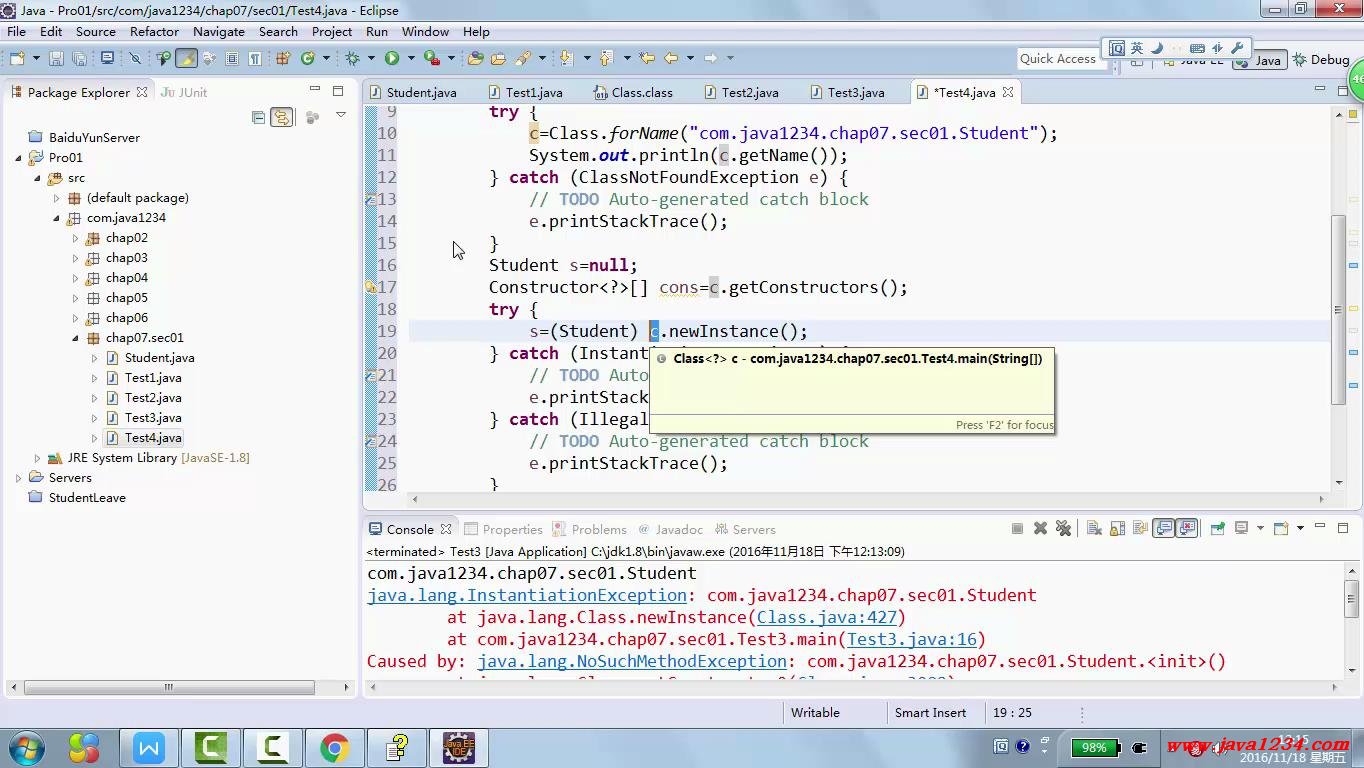Navigate Back with the yellow arrow
Screen dimensions: 1364x768
tap(671, 58)
